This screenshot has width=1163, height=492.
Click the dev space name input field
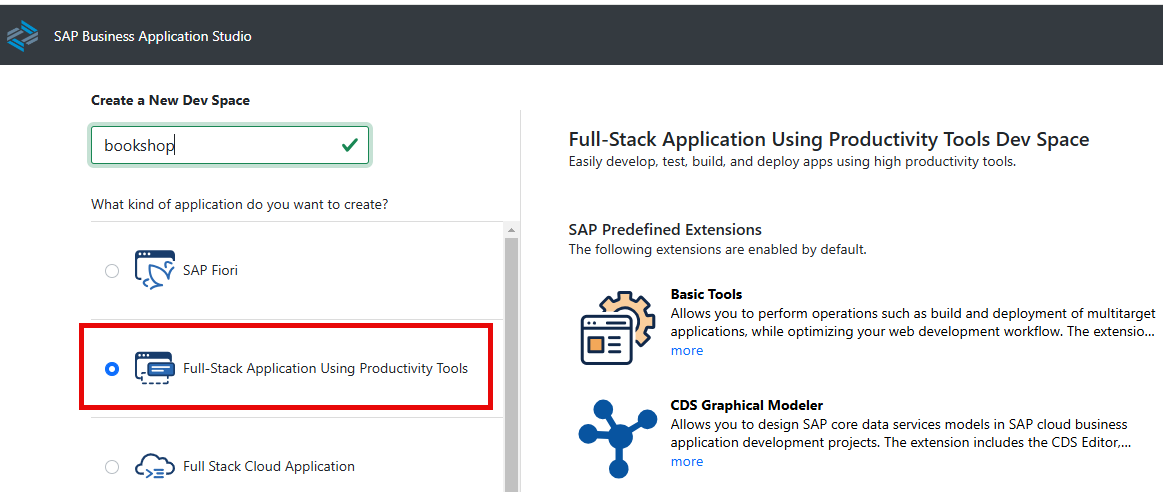(x=230, y=145)
